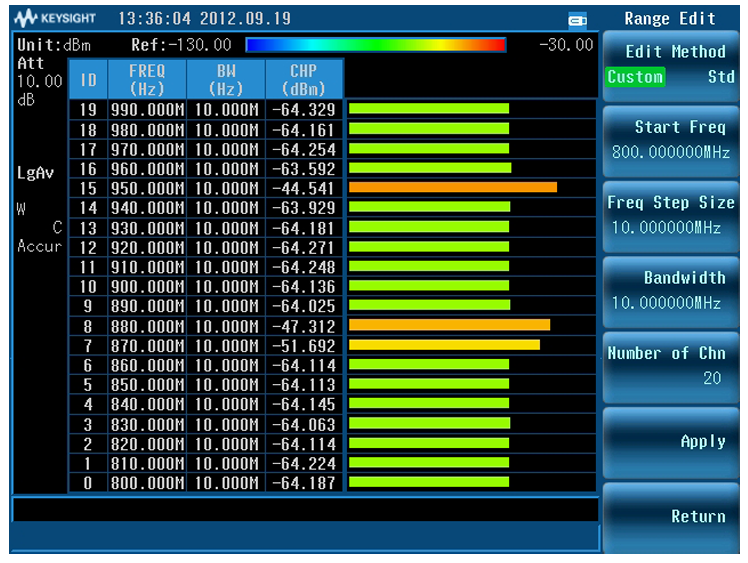Click ID cell 5

click(x=88, y=385)
